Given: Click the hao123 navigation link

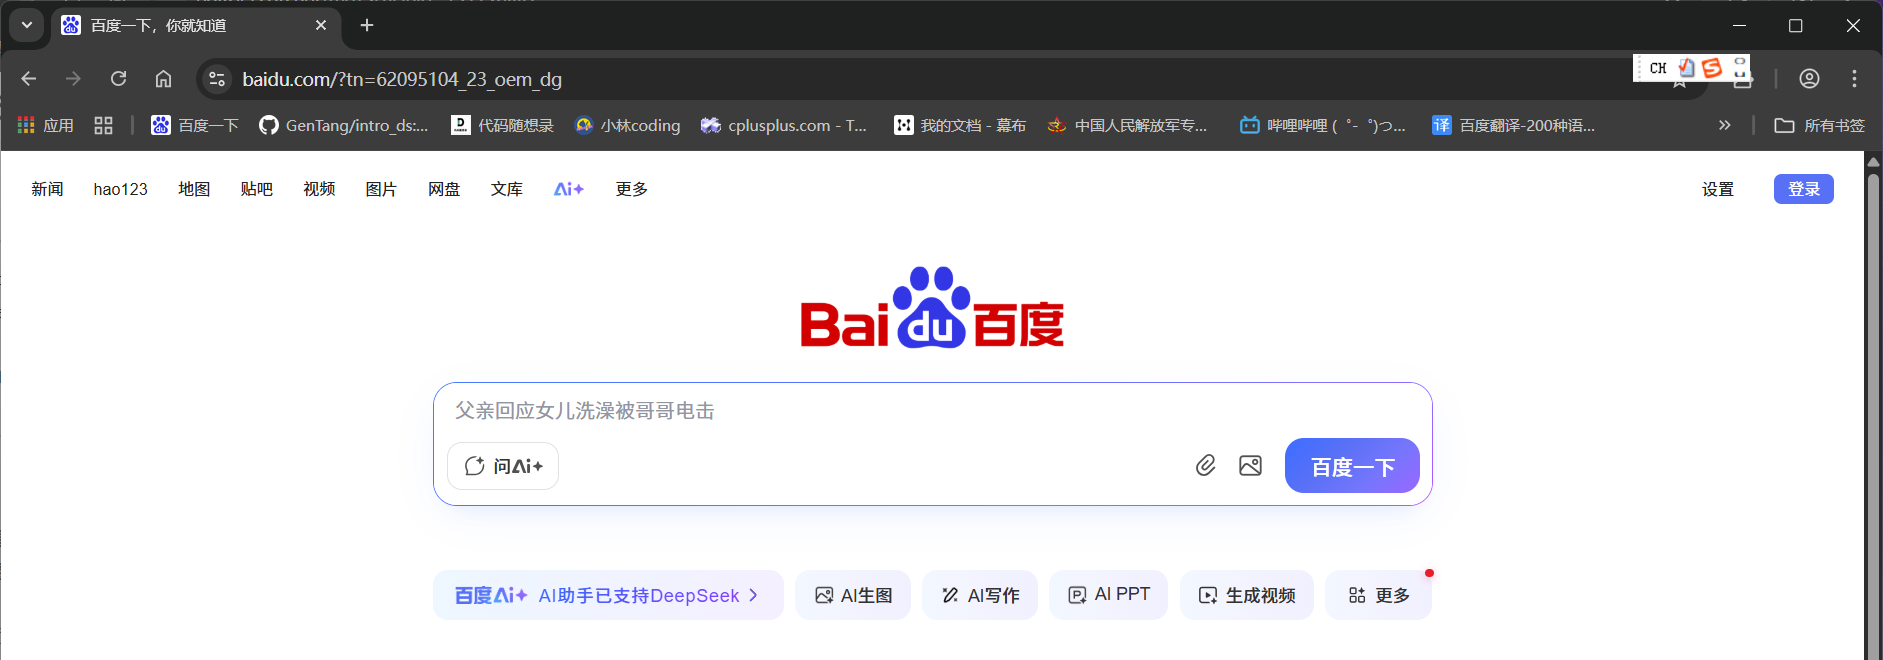Looking at the screenshot, I should (120, 189).
